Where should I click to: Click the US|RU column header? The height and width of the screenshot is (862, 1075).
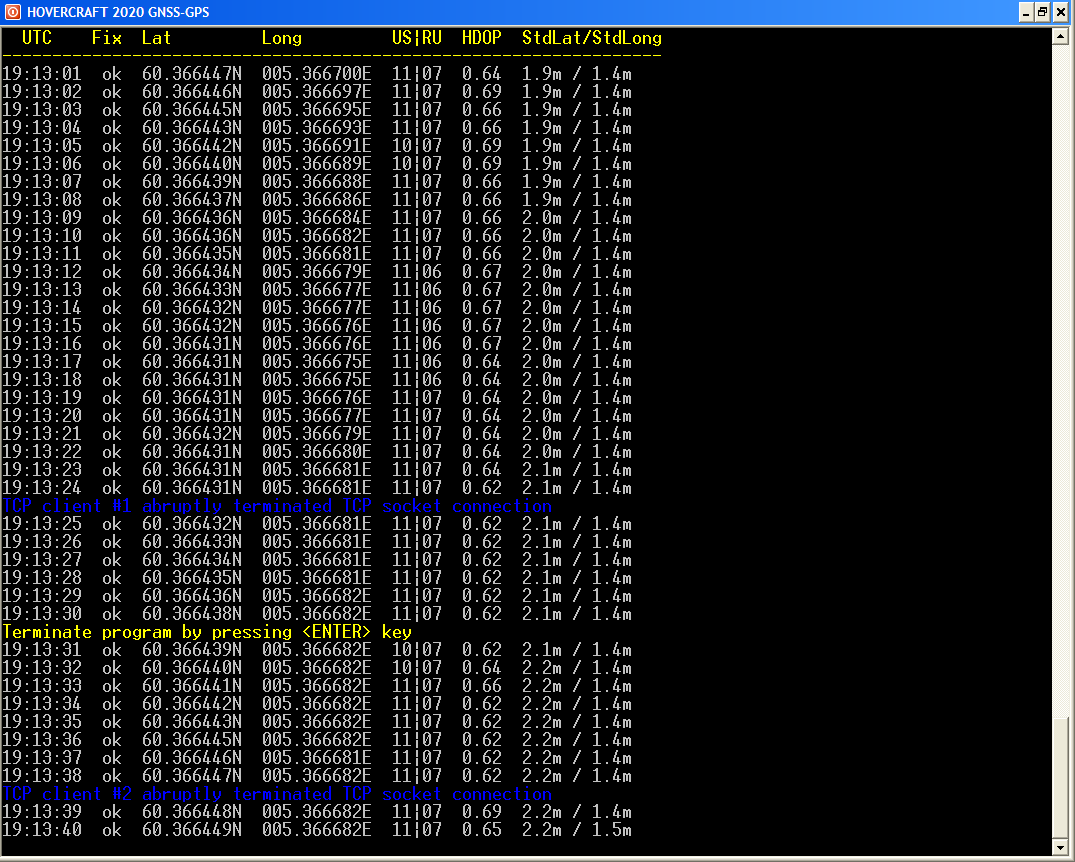coord(416,38)
